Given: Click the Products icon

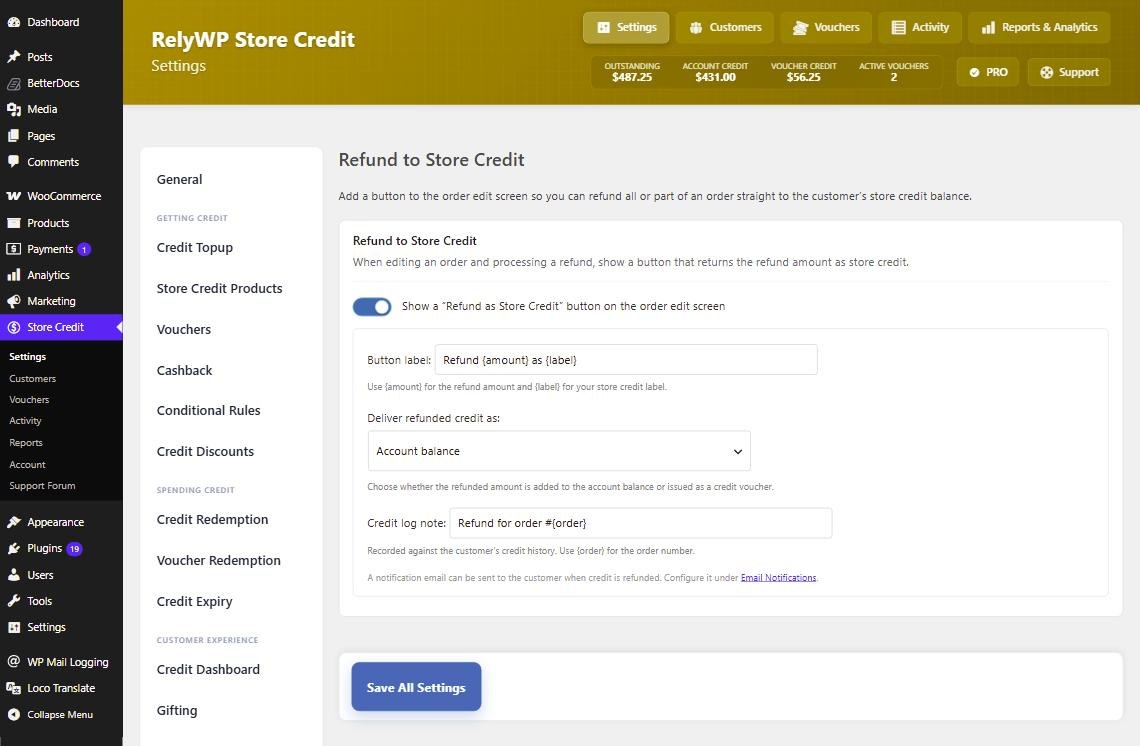Looking at the screenshot, I should 13,223.
